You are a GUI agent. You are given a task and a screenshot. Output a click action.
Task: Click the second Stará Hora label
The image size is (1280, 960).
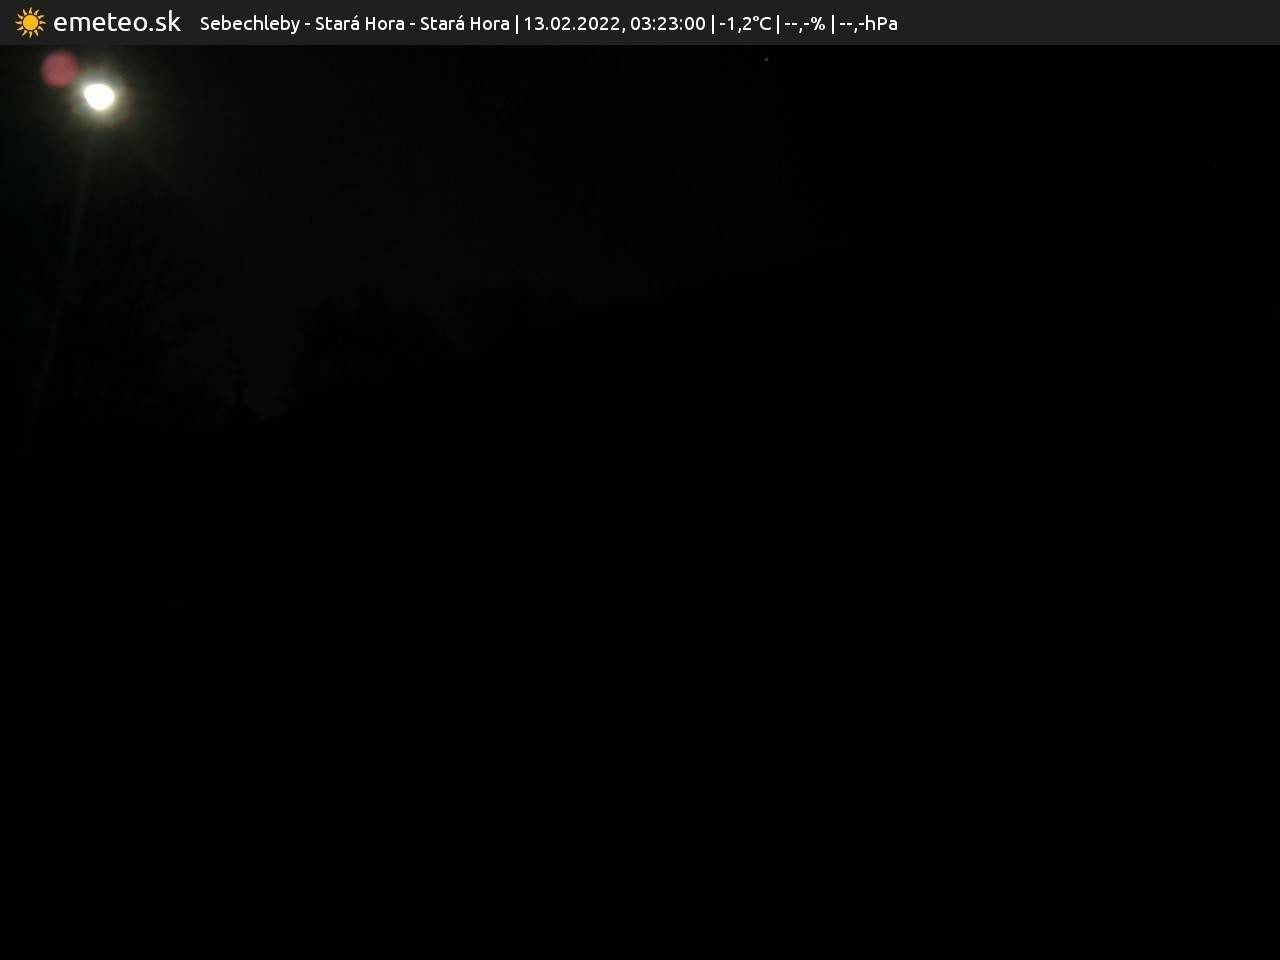click(x=464, y=23)
